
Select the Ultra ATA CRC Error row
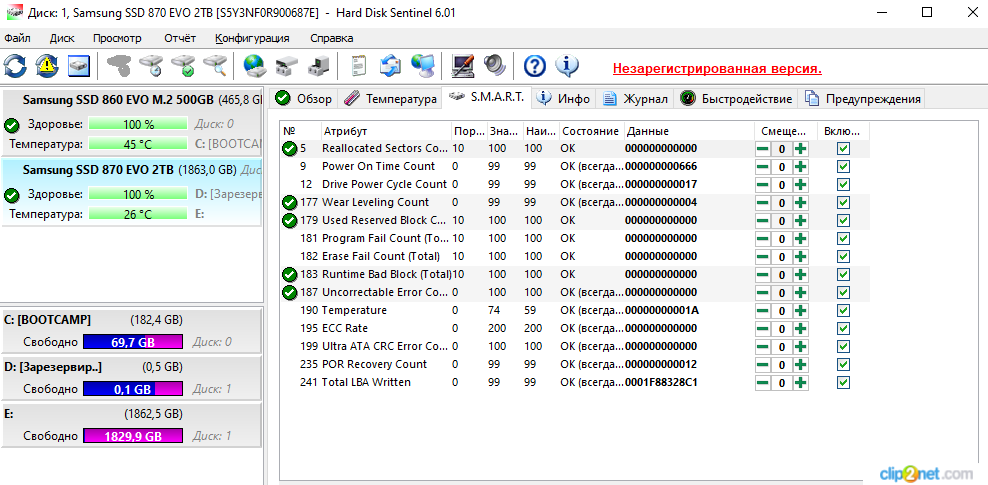[x=575, y=346]
